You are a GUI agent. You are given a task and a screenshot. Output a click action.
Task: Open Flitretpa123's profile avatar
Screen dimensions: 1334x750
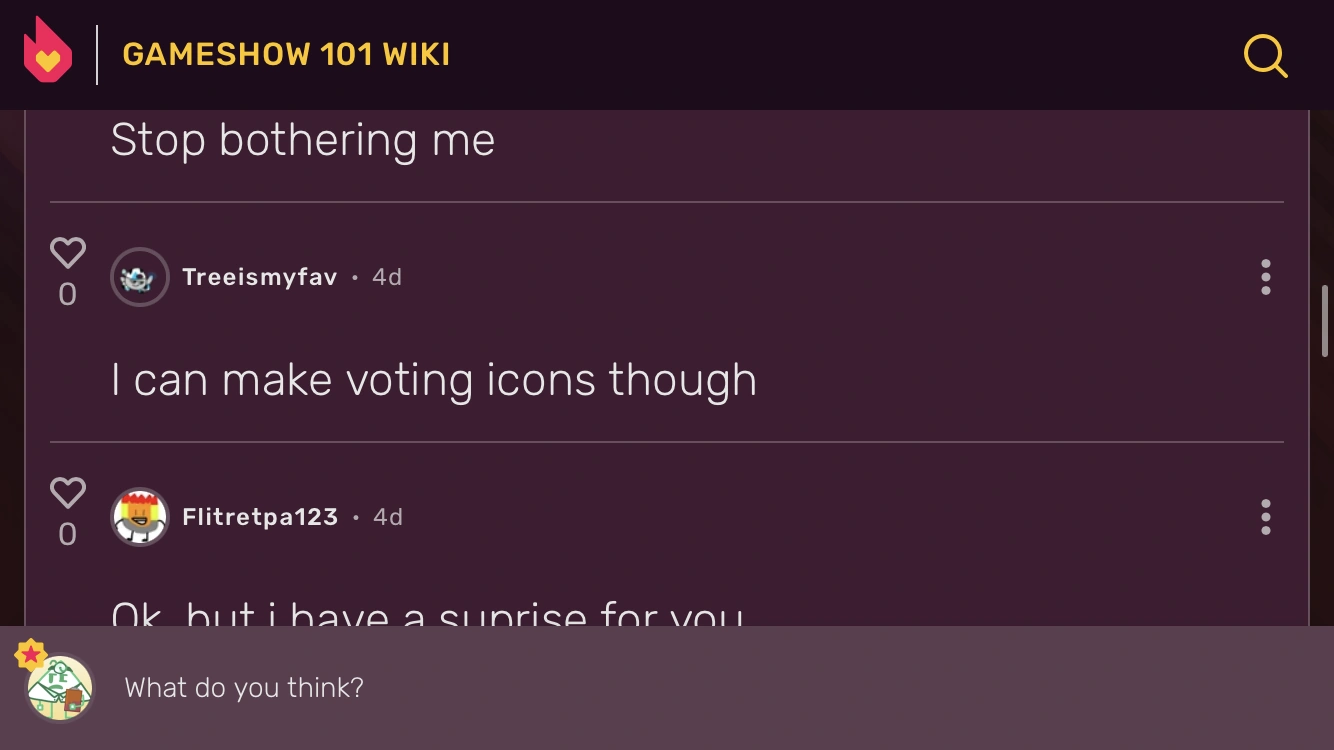point(140,517)
